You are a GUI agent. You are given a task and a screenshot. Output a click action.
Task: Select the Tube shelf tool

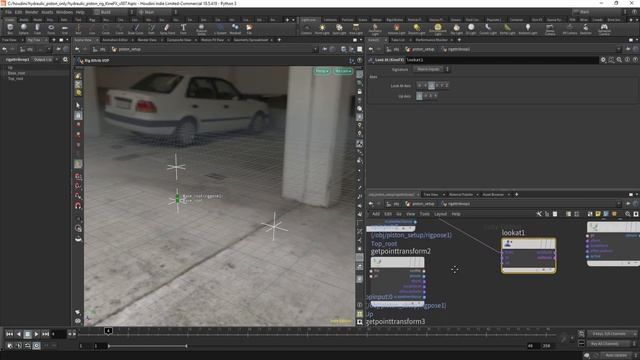37,29
